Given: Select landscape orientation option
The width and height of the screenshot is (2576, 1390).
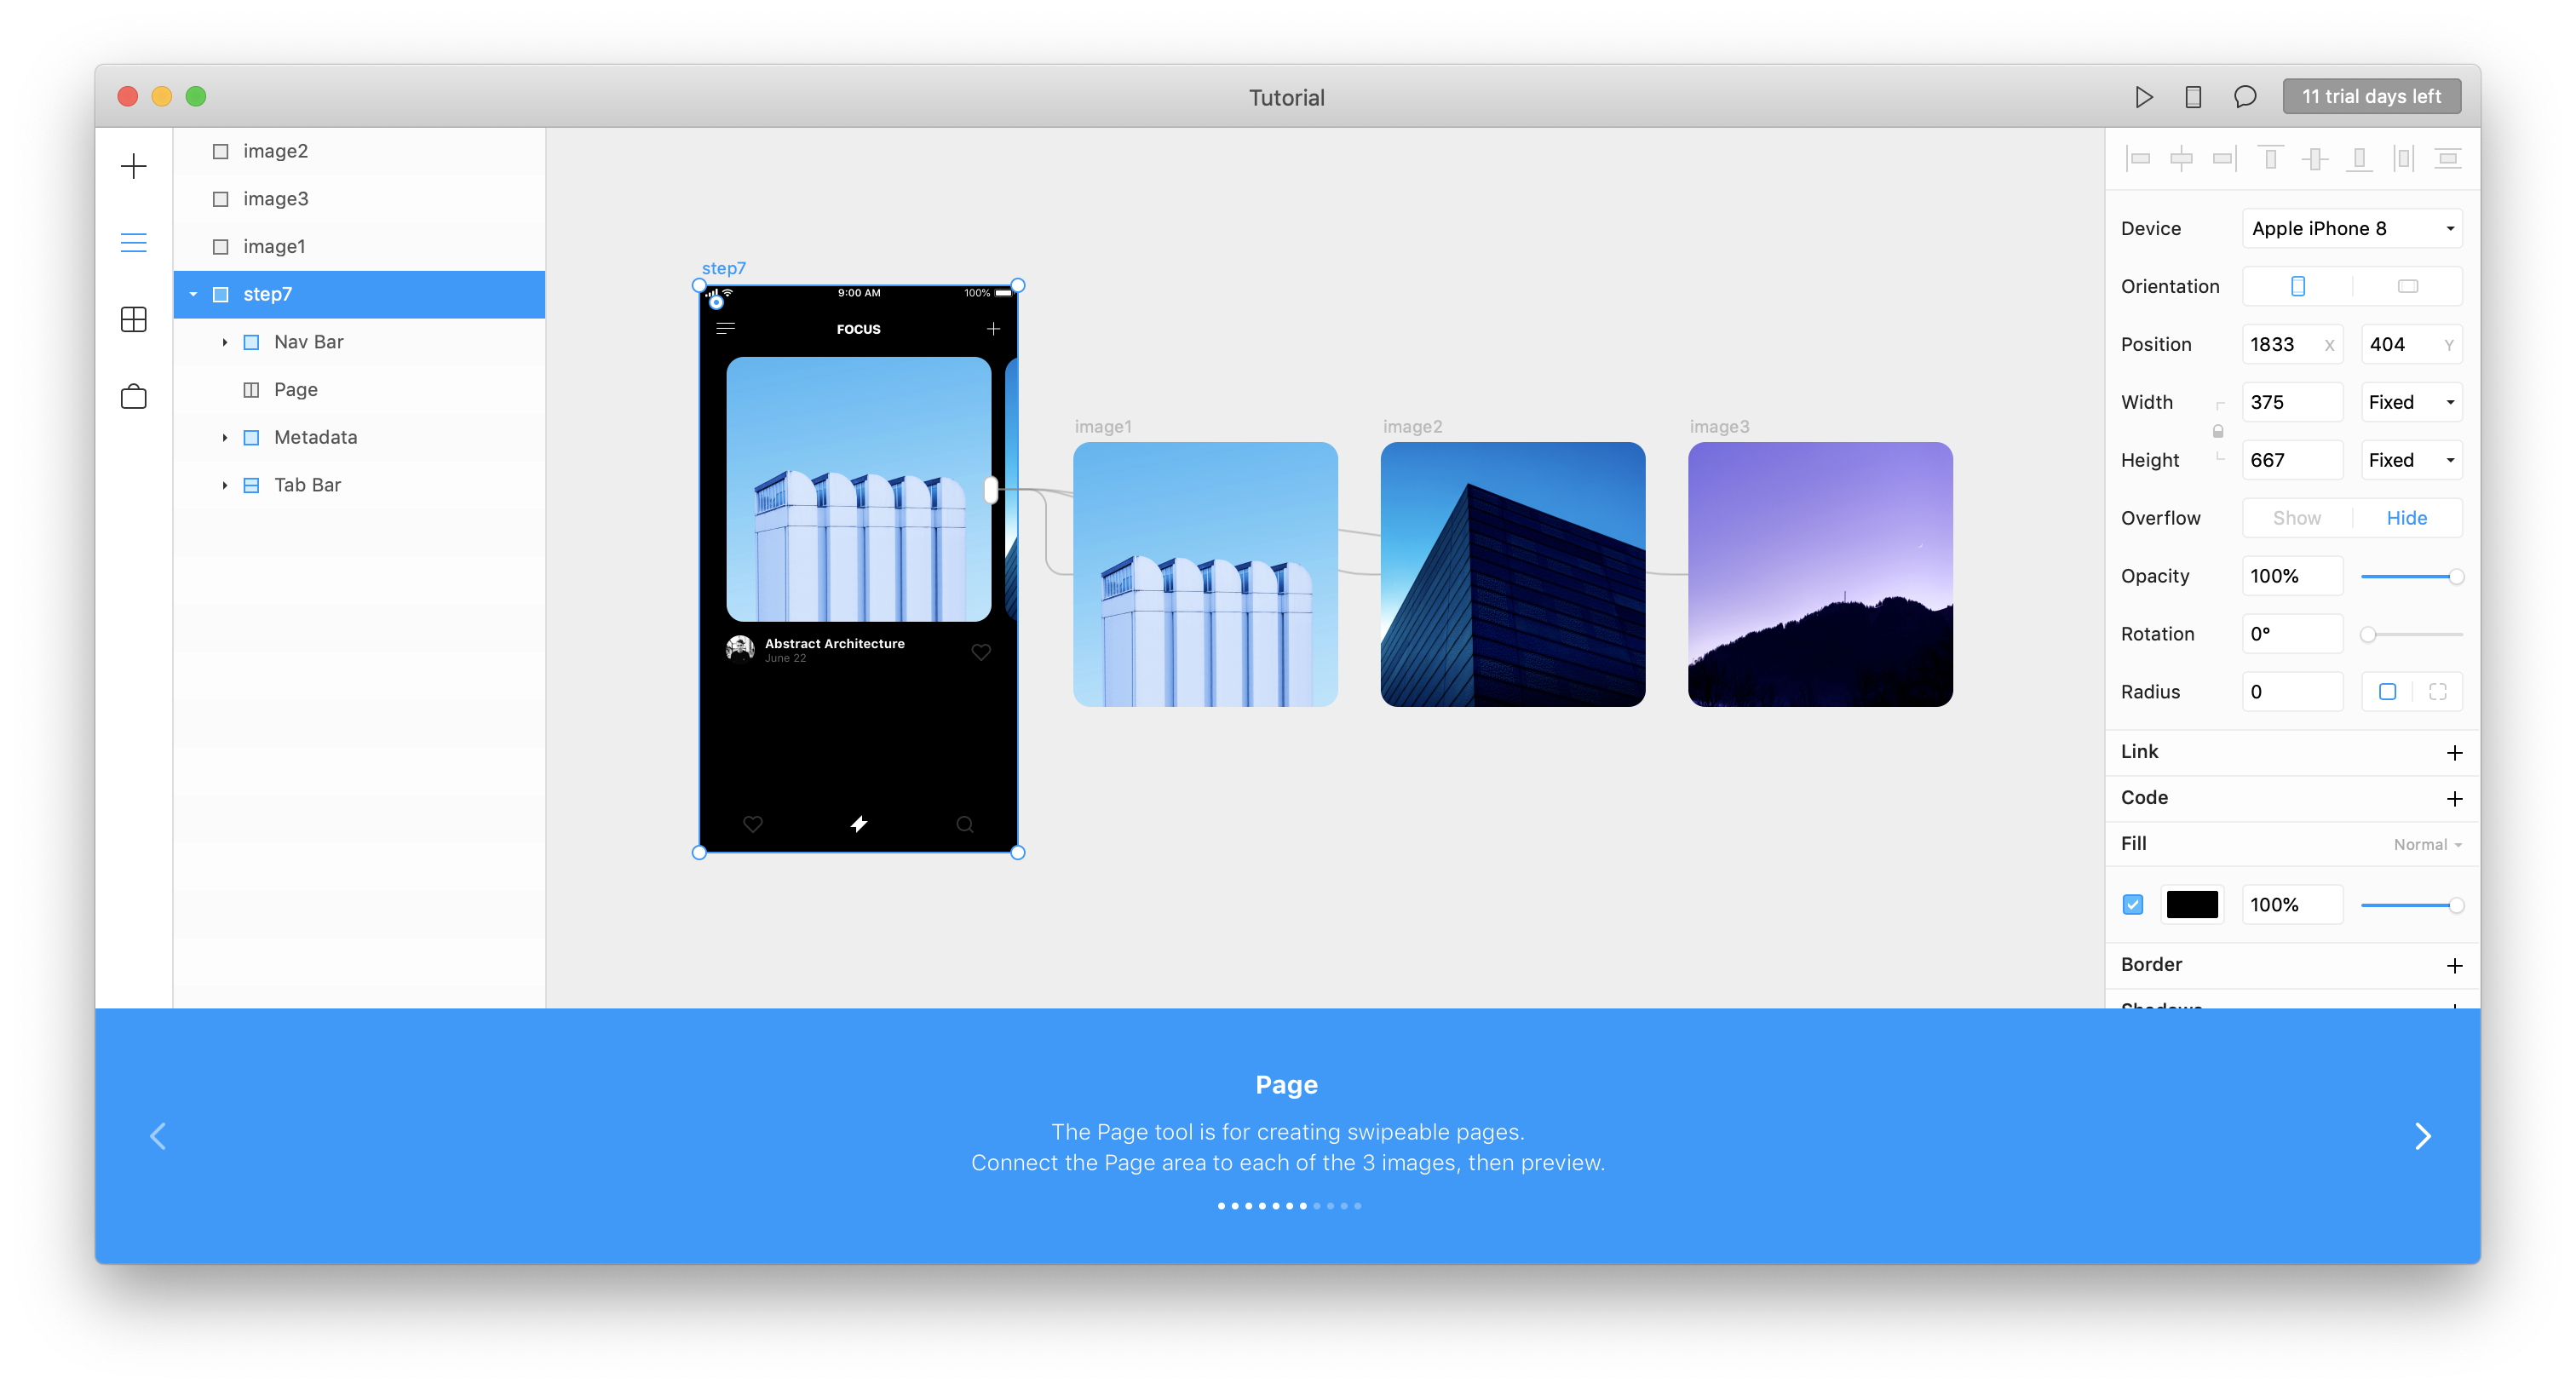Looking at the screenshot, I should click(2407, 286).
